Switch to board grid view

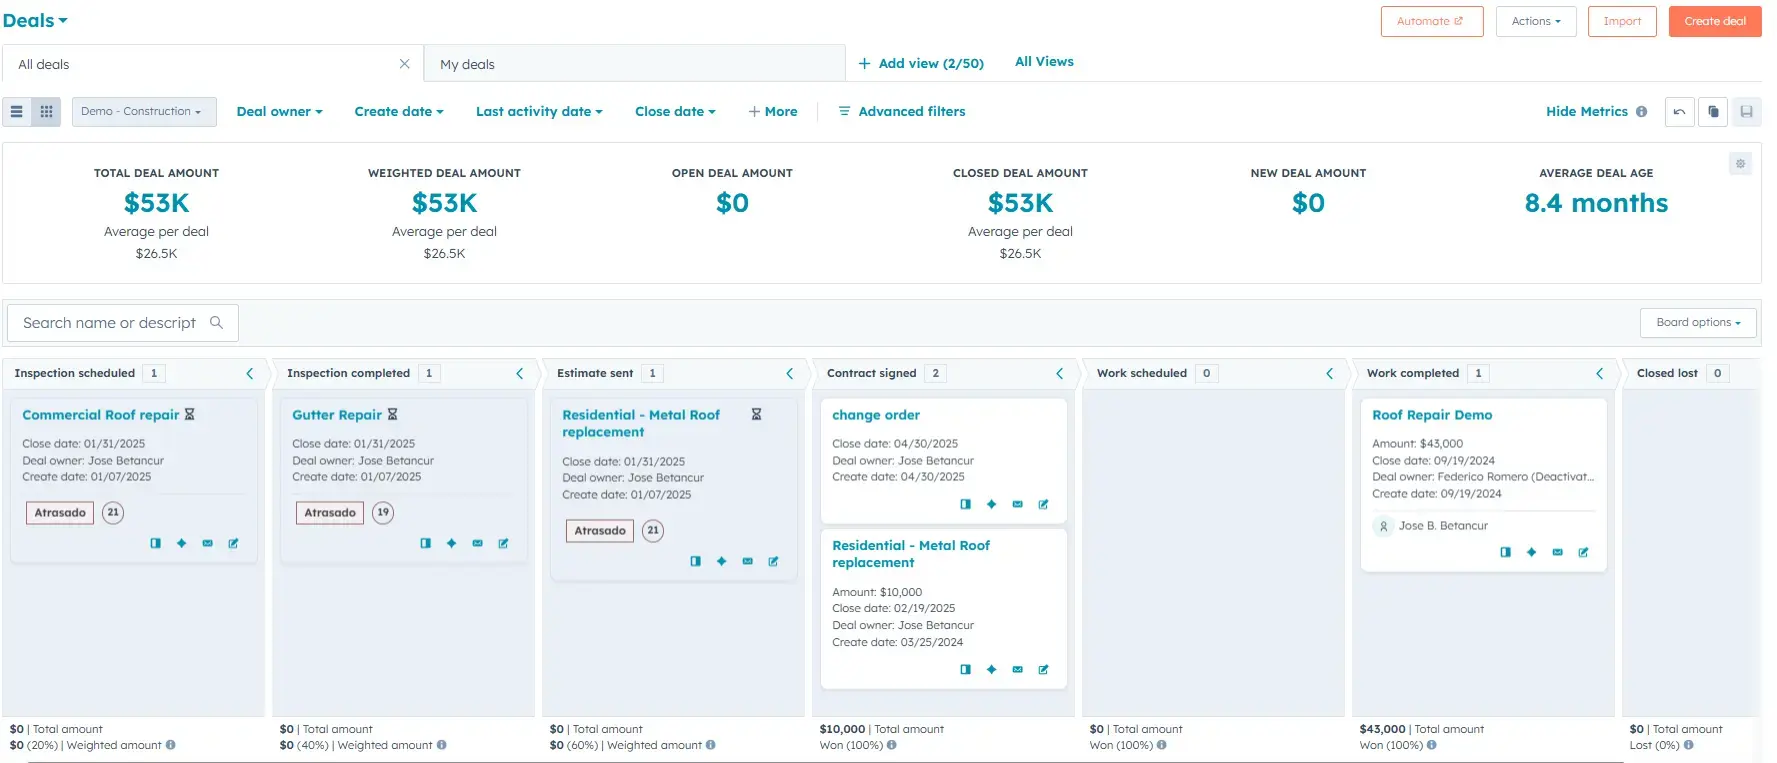point(46,112)
